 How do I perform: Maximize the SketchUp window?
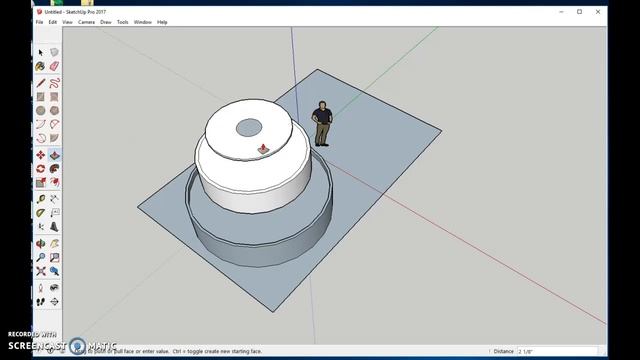579,12
